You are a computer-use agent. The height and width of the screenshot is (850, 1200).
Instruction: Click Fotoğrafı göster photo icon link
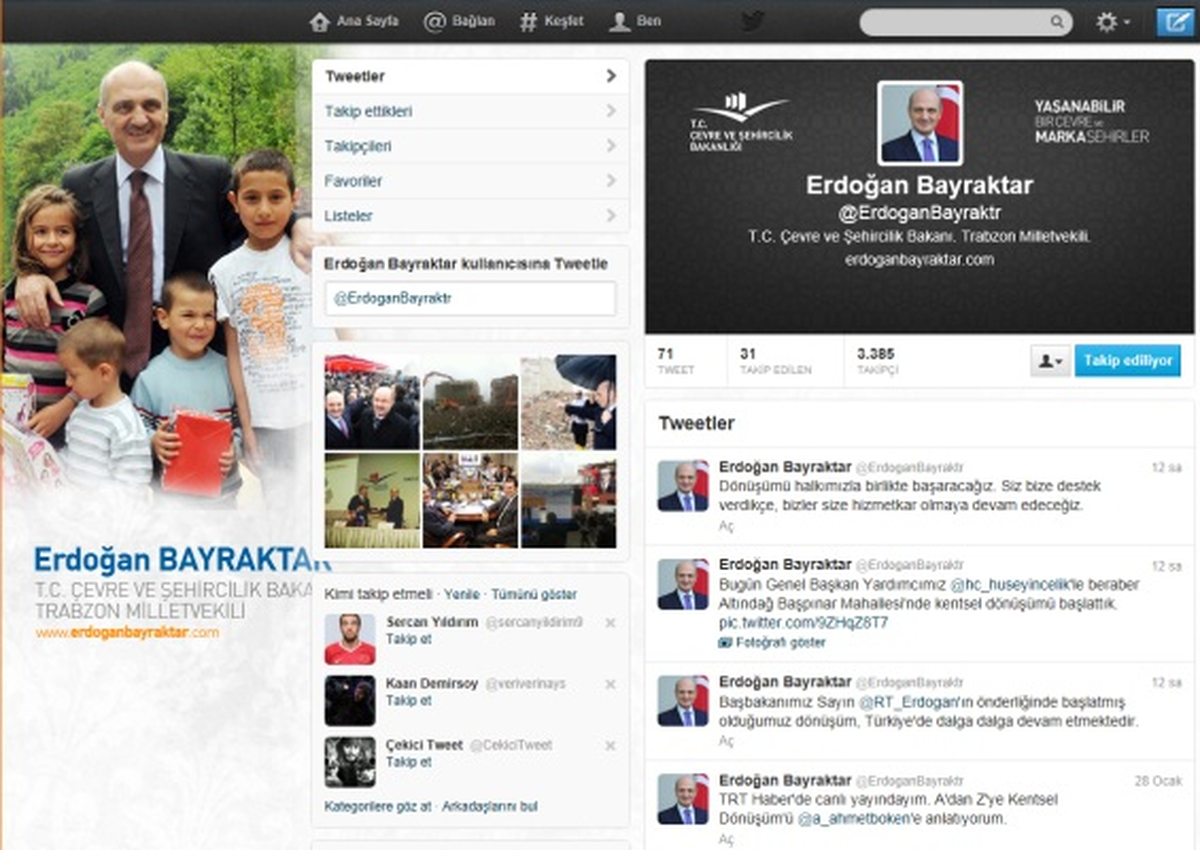(x=772, y=642)
